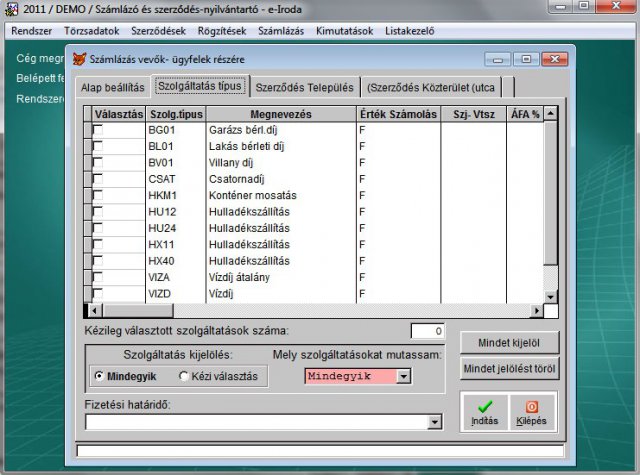Click the fox icon in dialog title bar
640x475 pixels.
pos(80,59)
